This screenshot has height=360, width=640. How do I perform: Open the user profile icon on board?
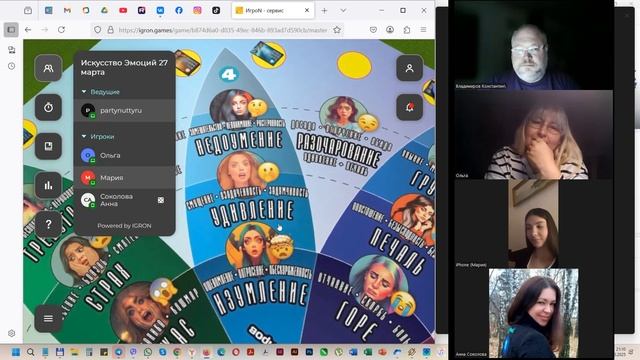coord(409,68)
